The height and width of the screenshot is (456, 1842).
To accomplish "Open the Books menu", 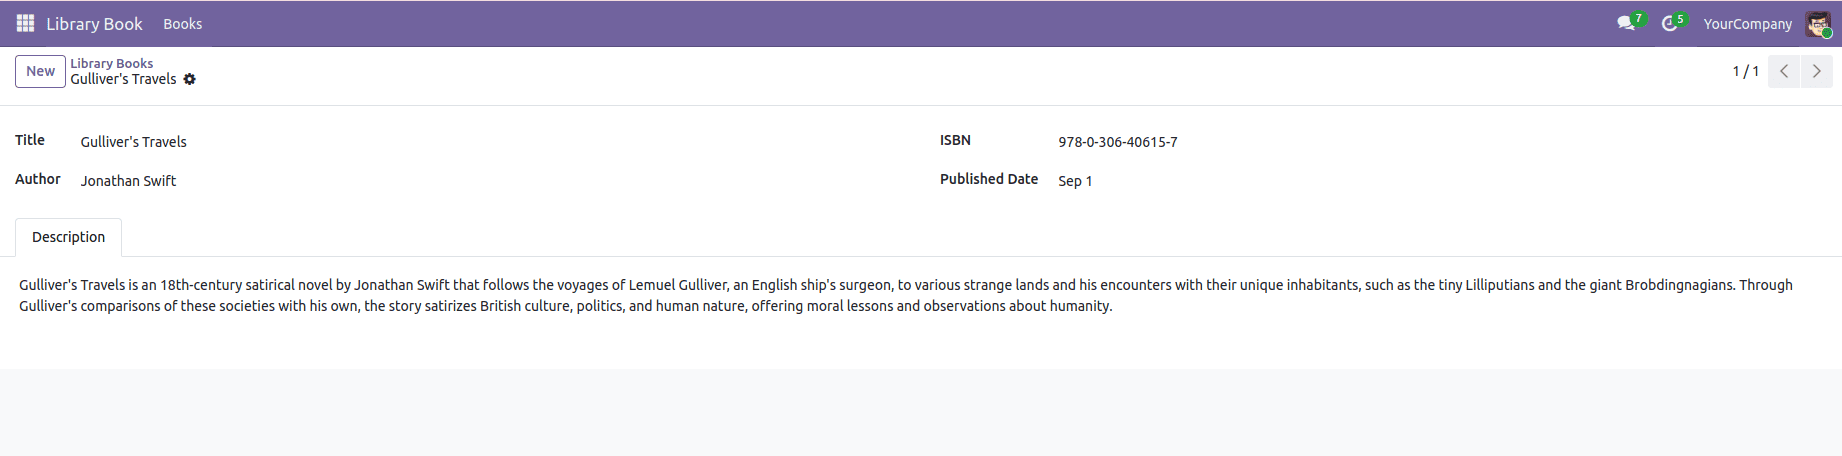I will 183,24.
